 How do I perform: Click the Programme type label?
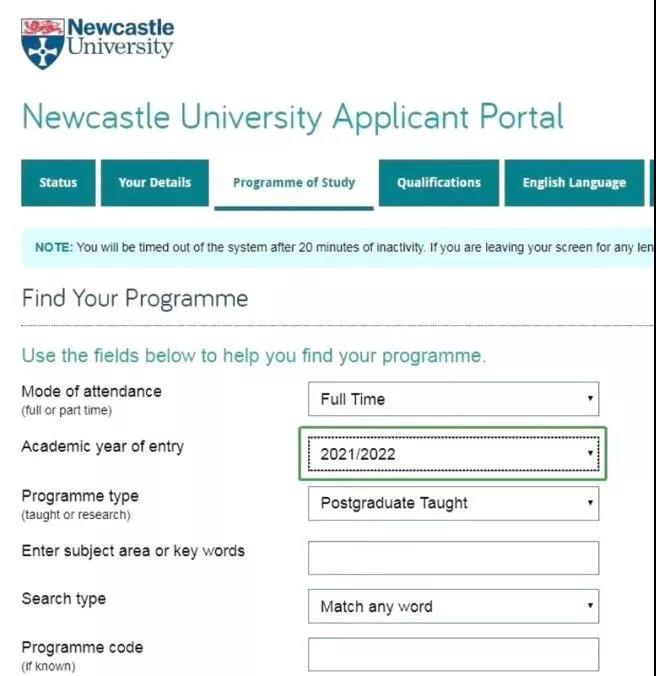click(x=80, y=496)
